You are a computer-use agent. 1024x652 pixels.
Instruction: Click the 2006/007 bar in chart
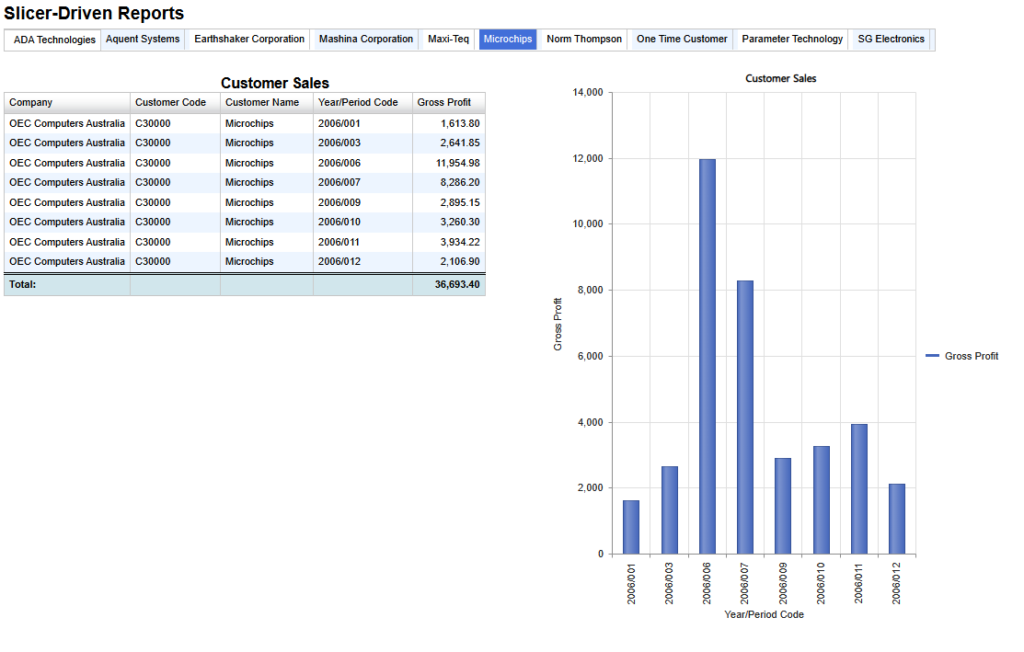click(745, 417)
